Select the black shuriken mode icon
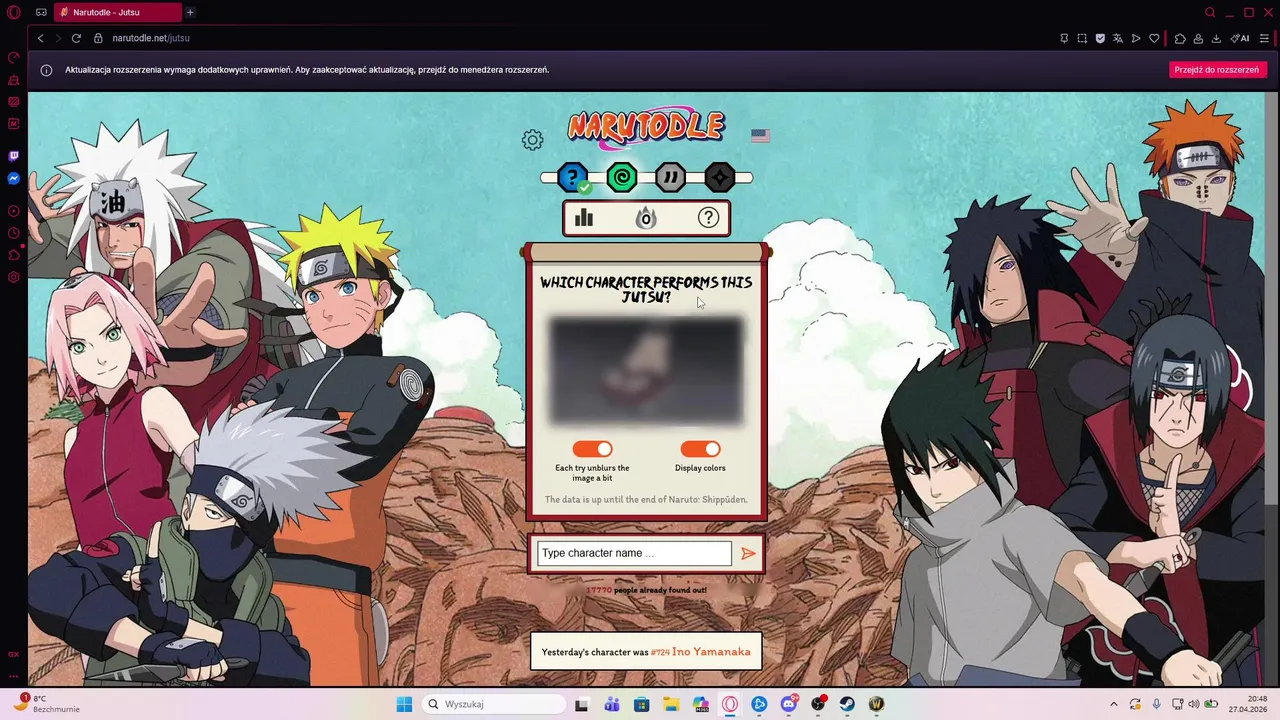This screenshot has width=1280, height=720. click(720, 178)
